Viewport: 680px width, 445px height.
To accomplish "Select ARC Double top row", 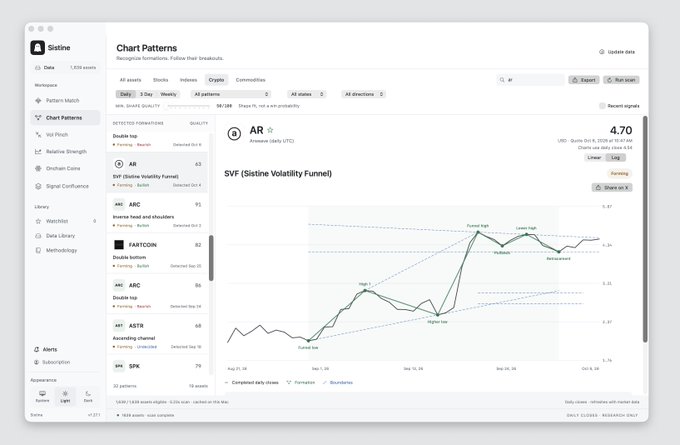I will [x=157, y=294].
